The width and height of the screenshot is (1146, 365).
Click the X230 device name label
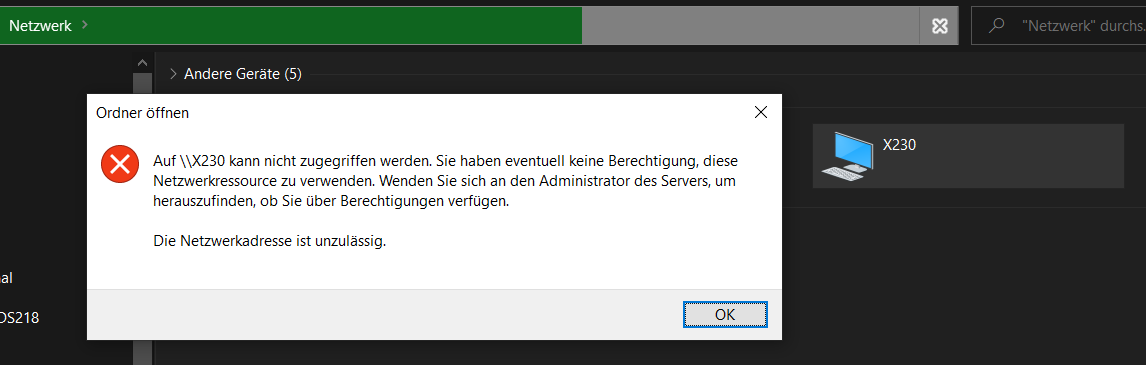click(x=899, y=145)
